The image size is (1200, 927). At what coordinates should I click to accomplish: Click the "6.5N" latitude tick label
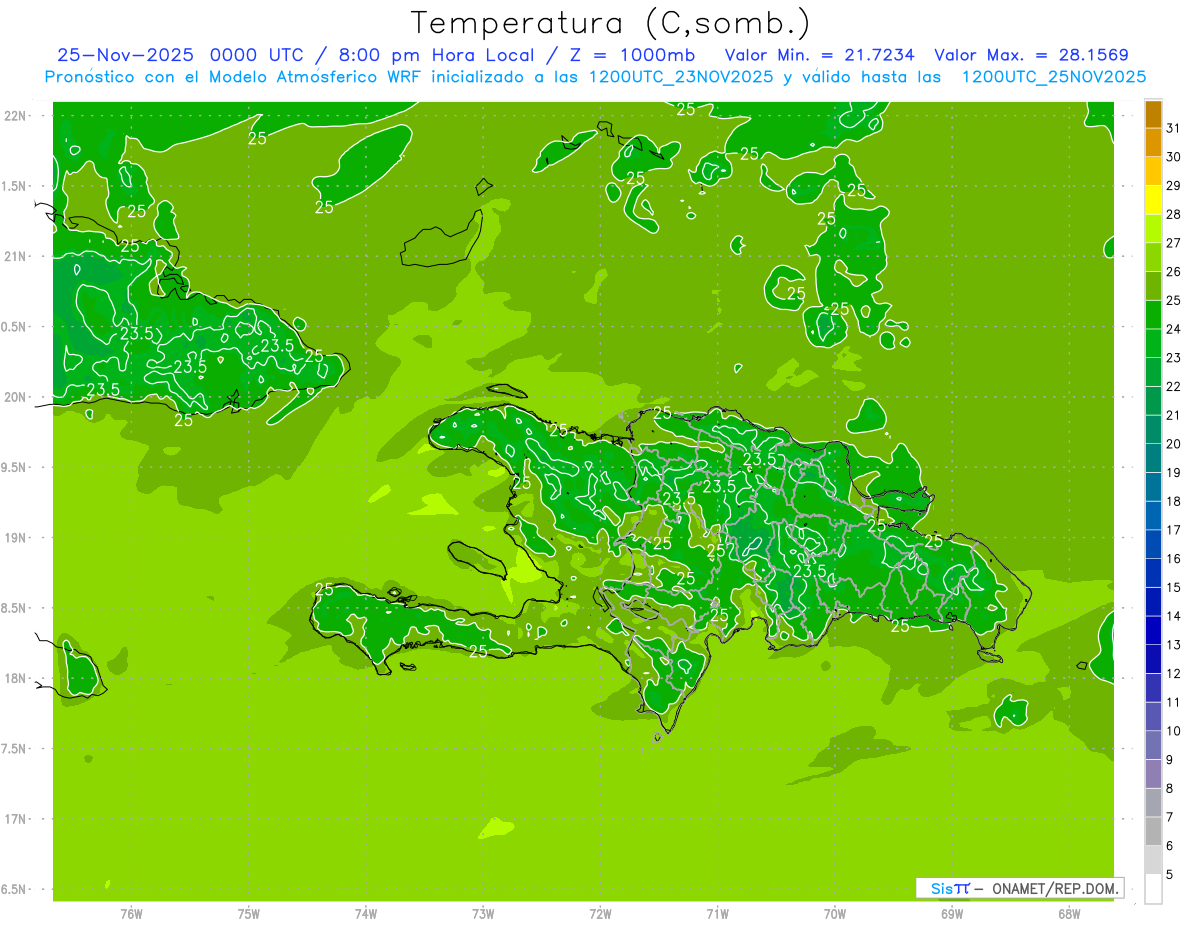coord(14,890)
